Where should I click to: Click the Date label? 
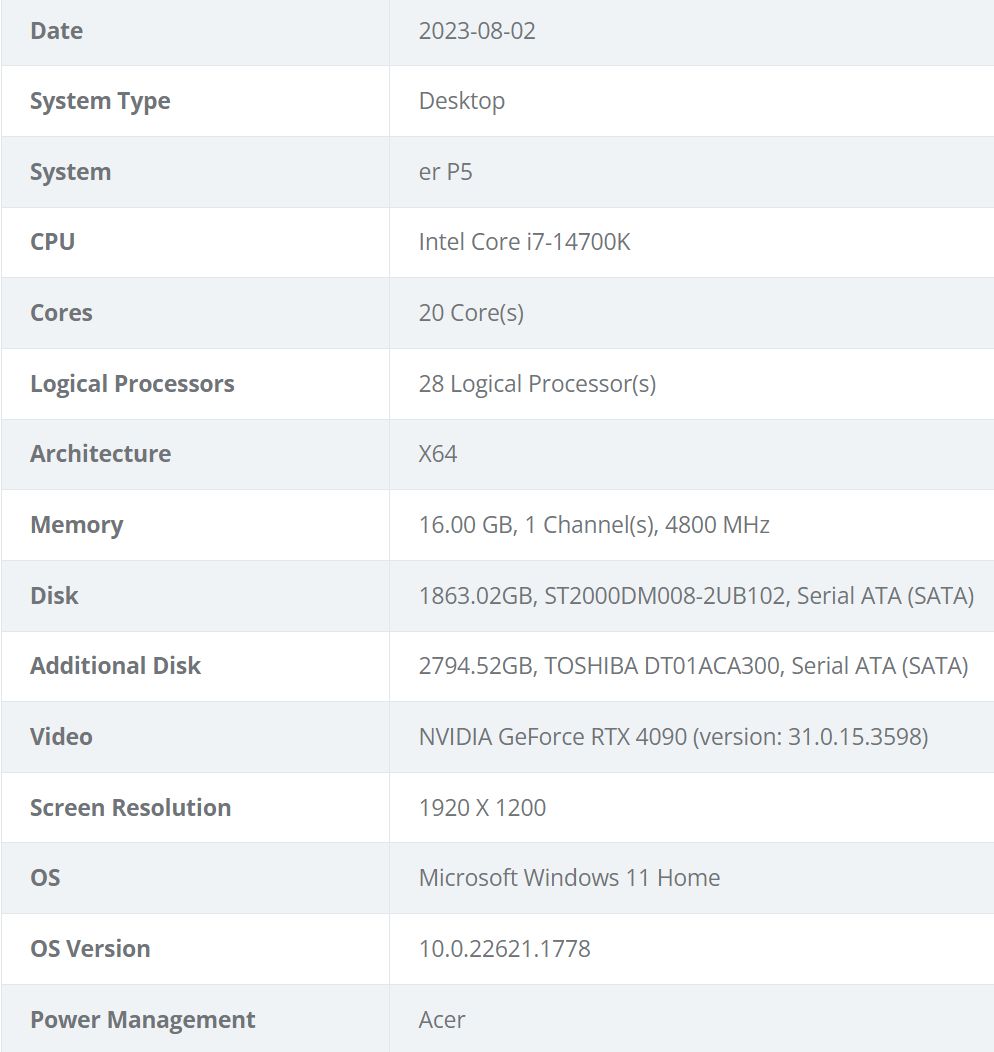pyautogui.click(x=56, y=31)
